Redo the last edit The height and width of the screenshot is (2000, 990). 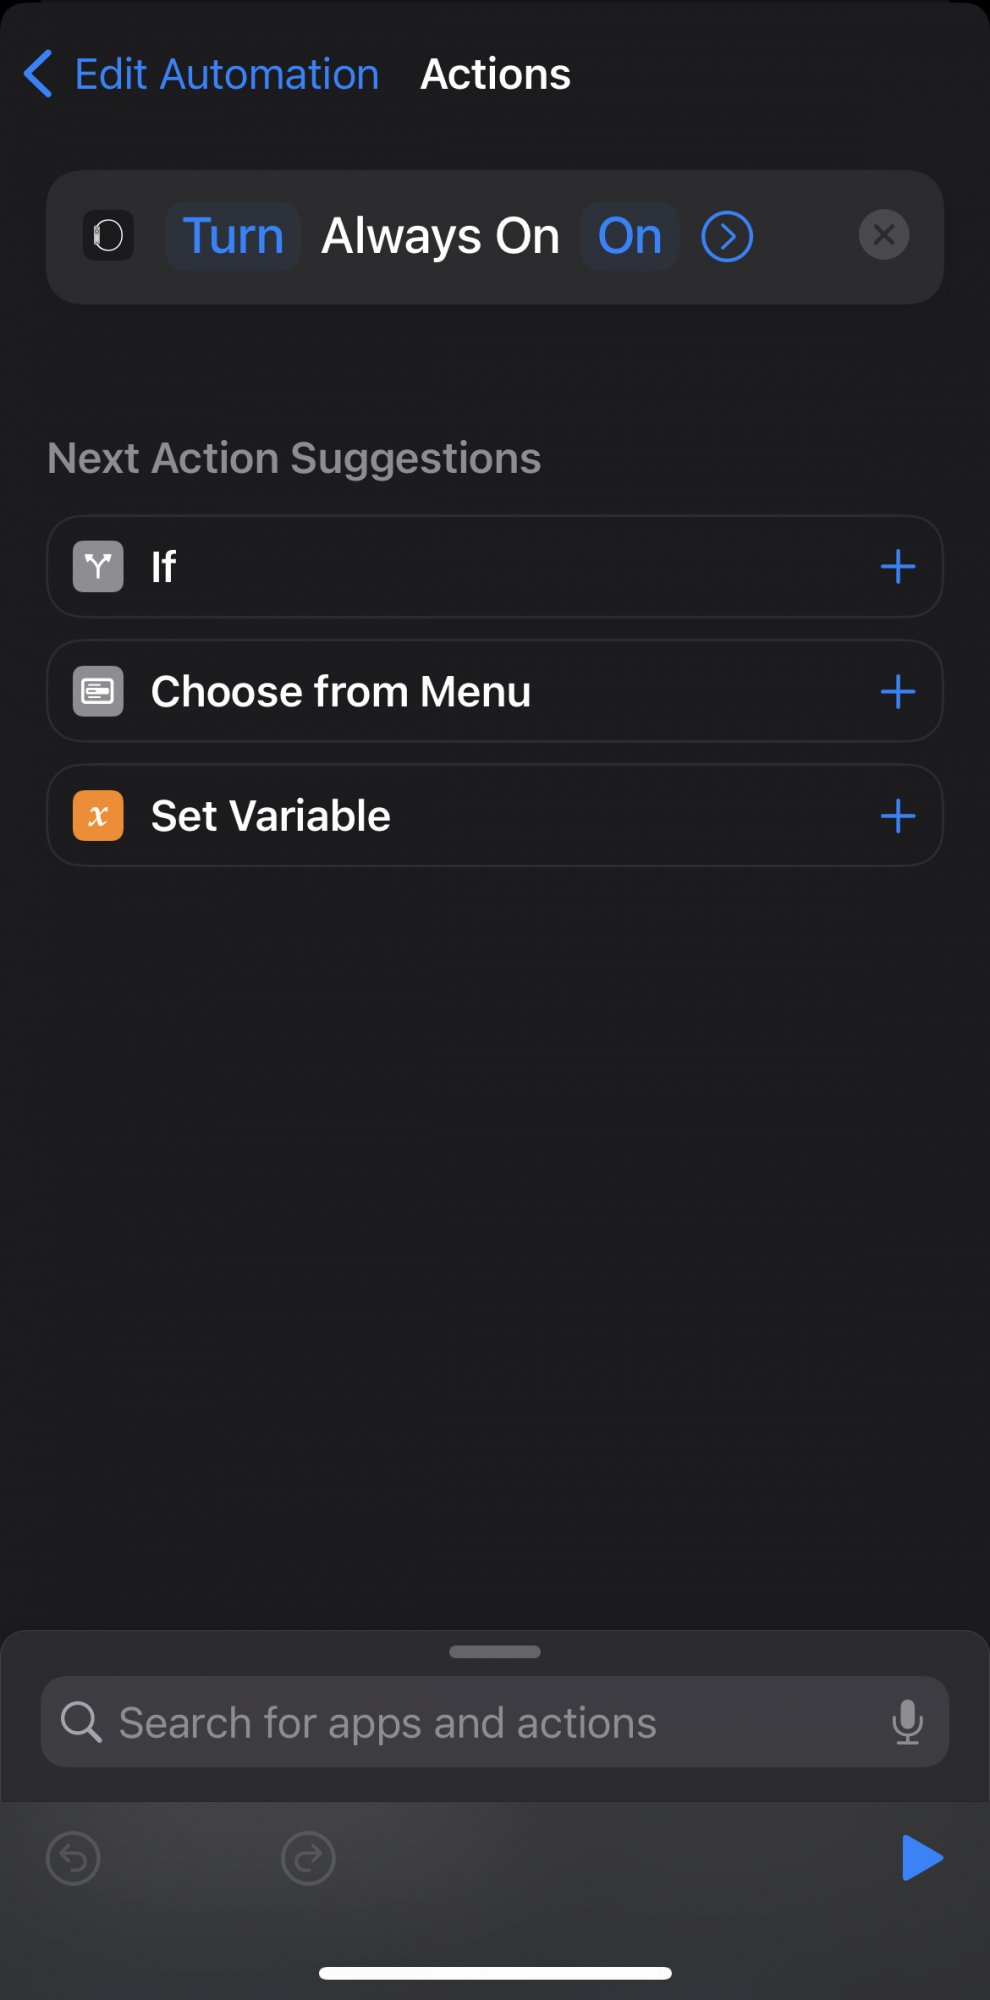[x=308, y=1858]
